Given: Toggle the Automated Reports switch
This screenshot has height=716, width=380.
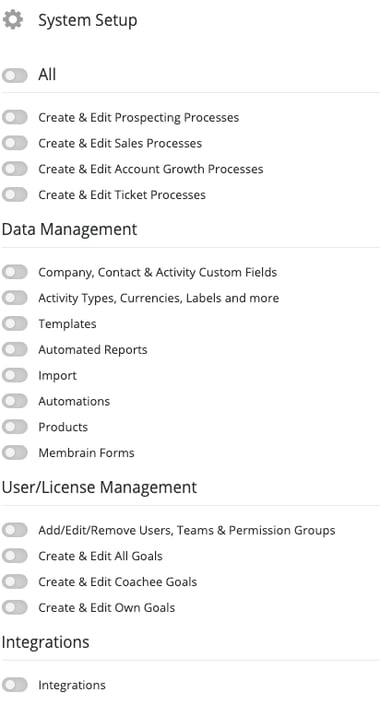Looking at the screenshot, I should click(15, 350).
